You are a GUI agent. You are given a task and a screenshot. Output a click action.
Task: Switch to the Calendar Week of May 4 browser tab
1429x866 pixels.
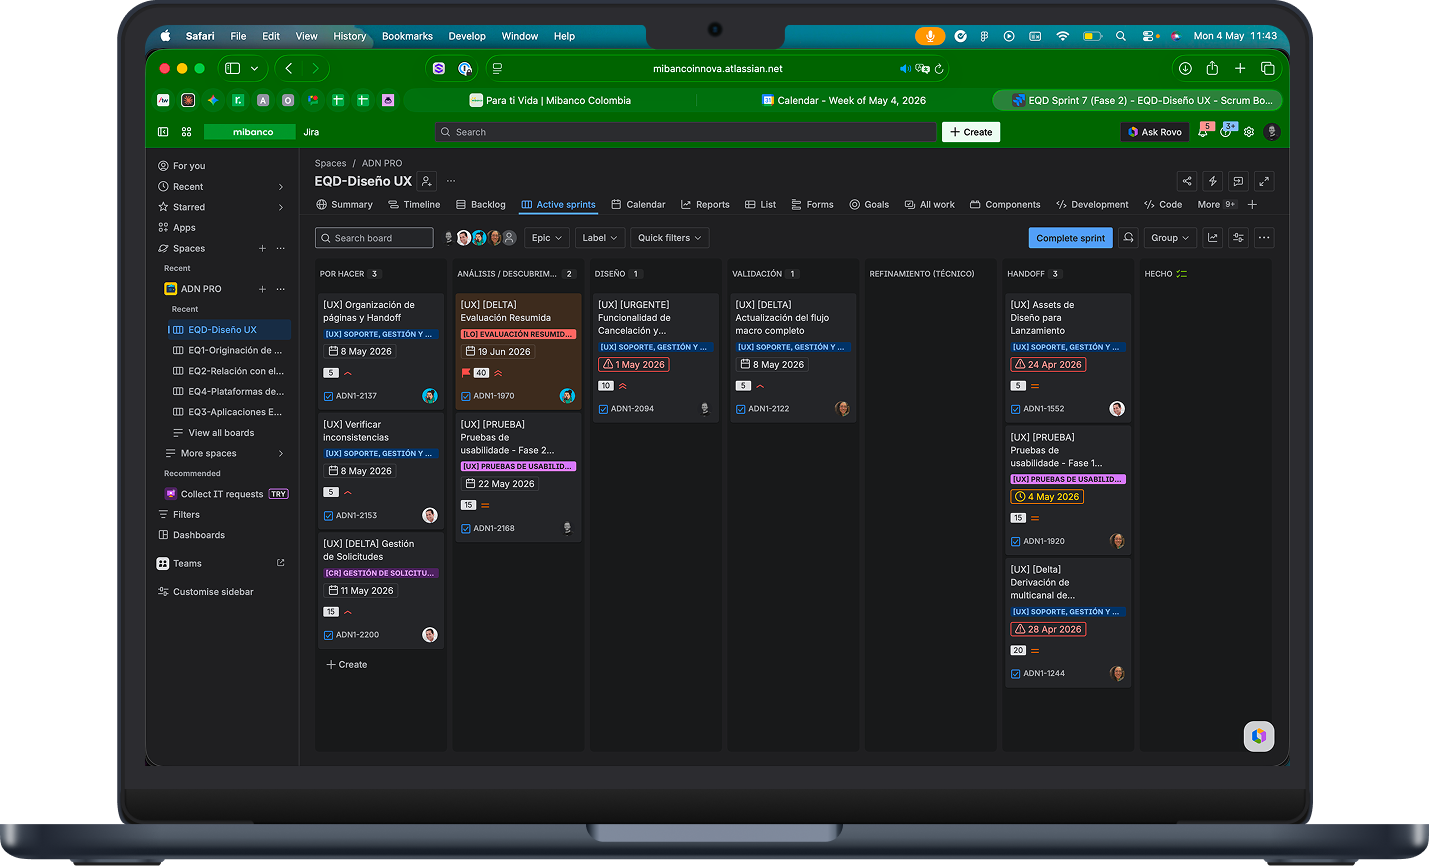845,100
